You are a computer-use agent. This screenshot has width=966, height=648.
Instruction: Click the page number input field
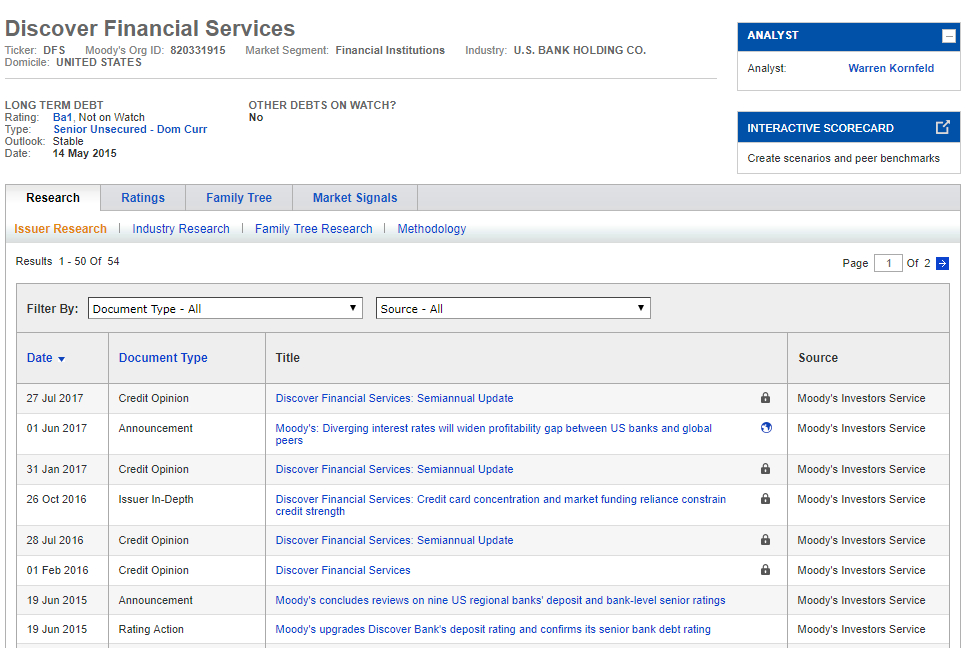tap(888, 263)
